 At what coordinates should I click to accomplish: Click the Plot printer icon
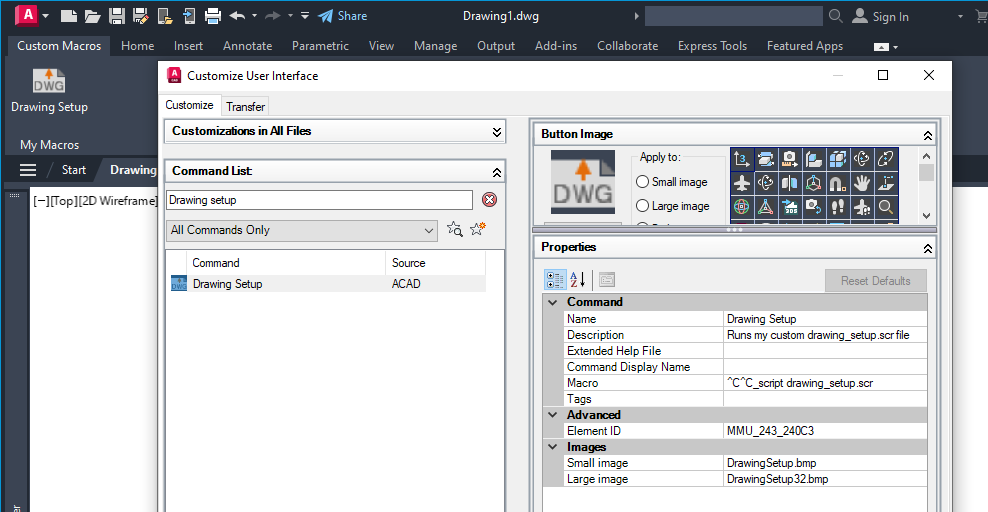pos(213,16)
